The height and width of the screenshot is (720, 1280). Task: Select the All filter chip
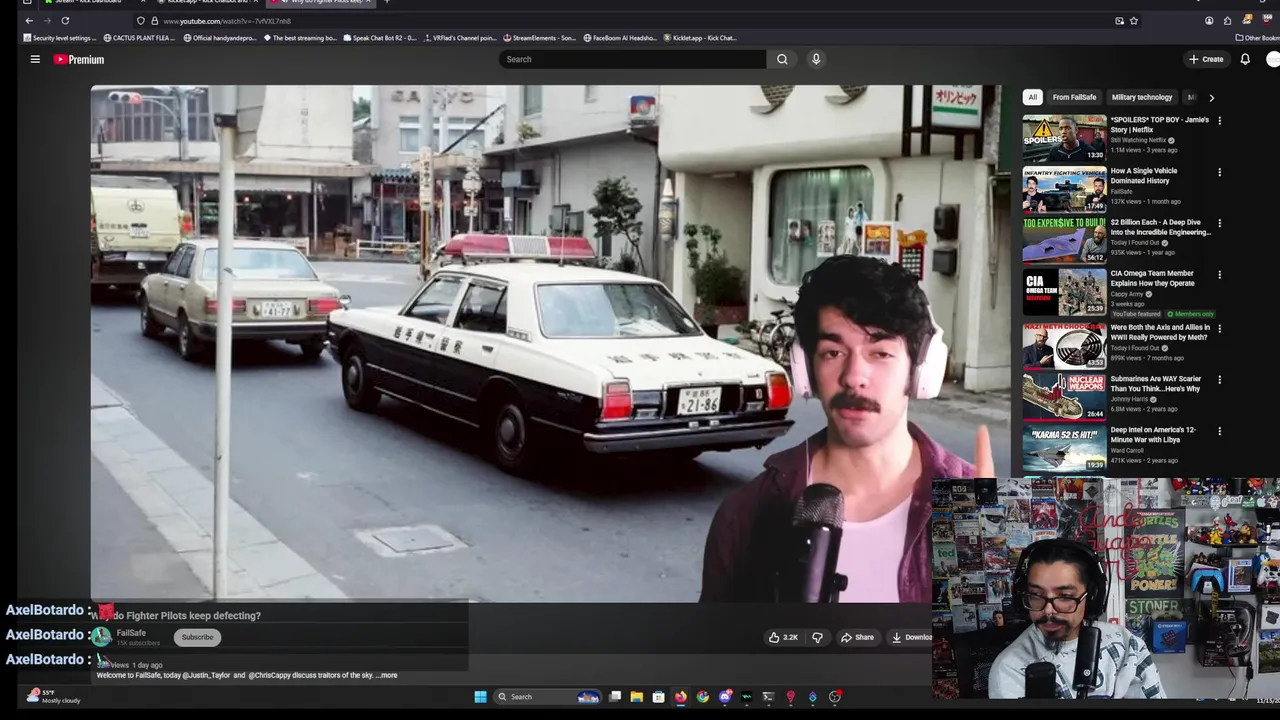tap(1032, 97)
